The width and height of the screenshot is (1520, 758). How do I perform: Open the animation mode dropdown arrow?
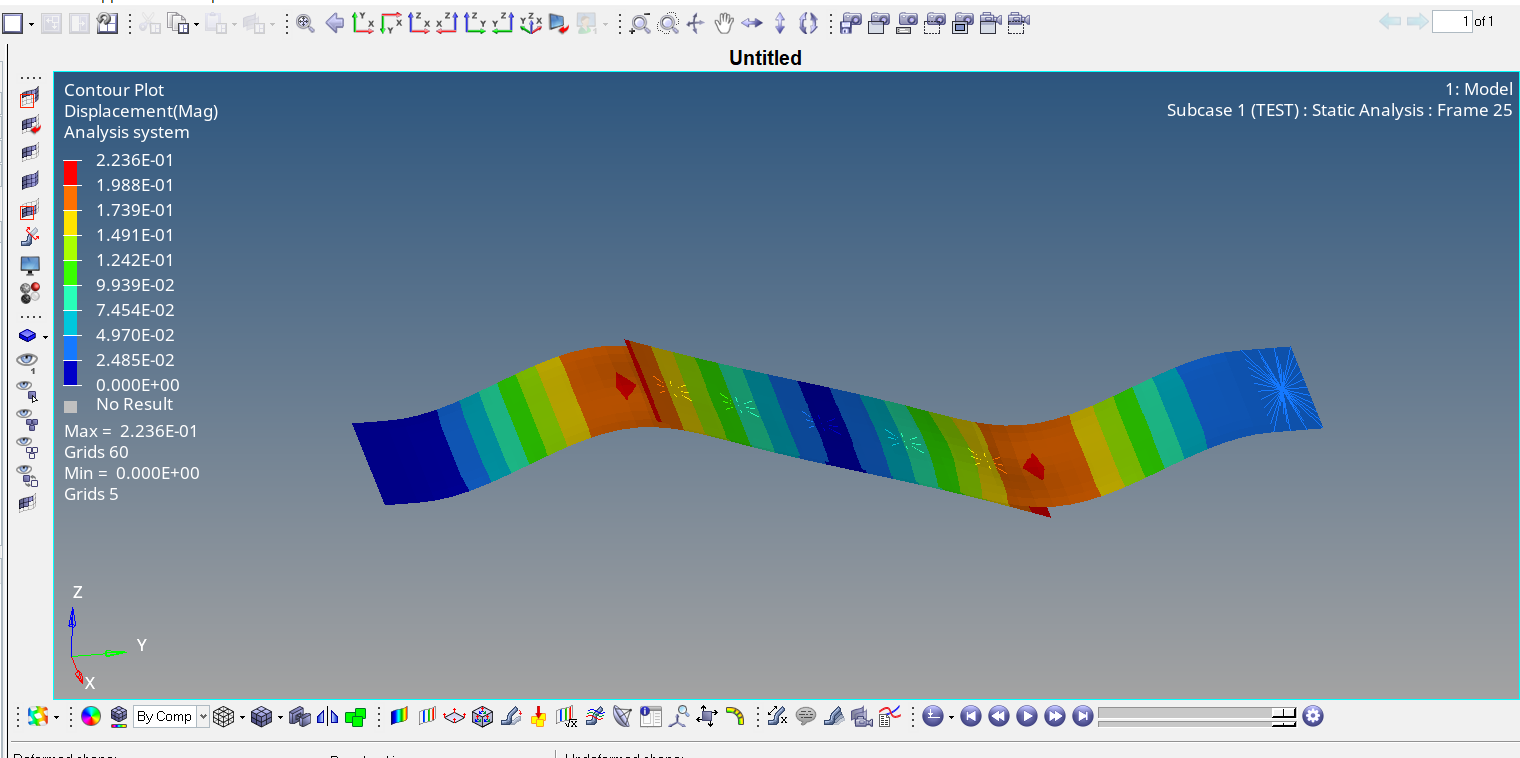950,717
